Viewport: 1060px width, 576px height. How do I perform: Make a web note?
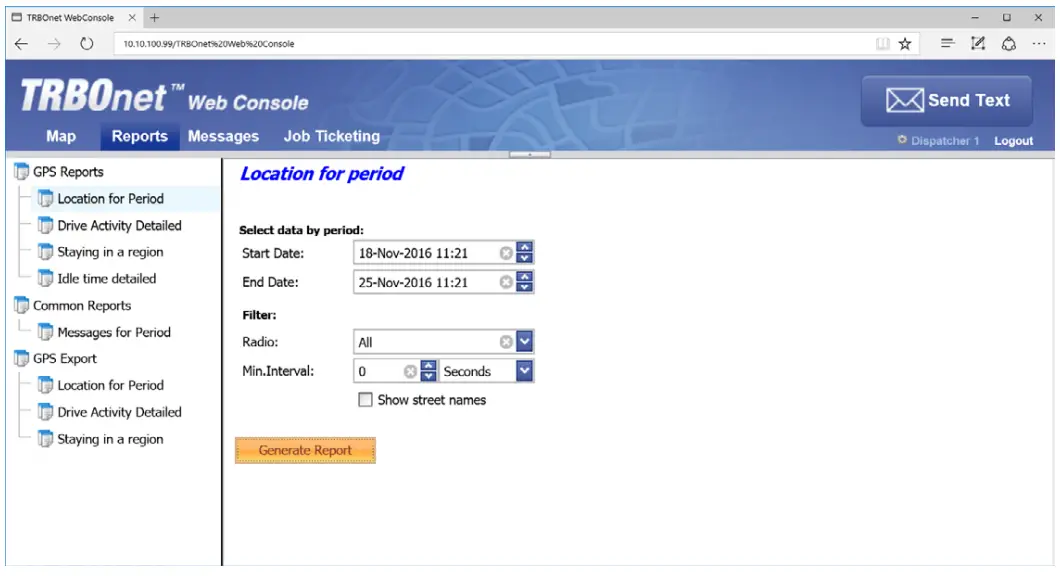[x=978, y=43]
